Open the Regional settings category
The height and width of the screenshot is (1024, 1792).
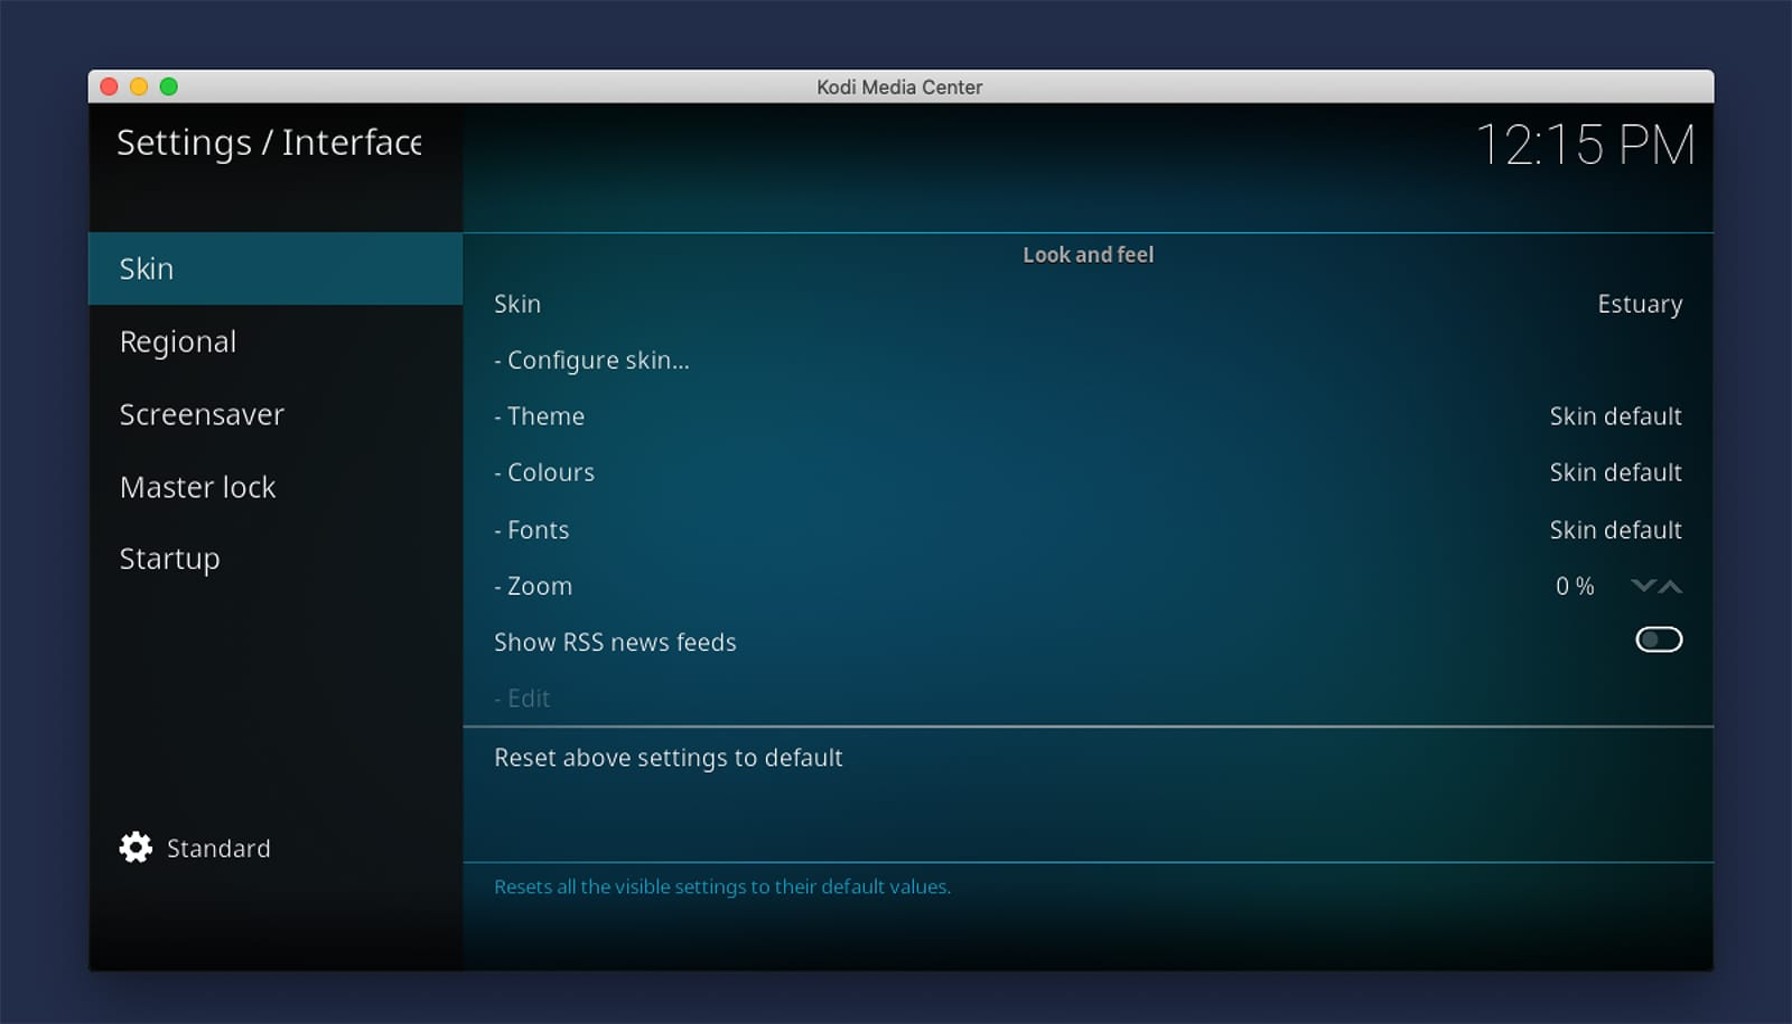275,341
